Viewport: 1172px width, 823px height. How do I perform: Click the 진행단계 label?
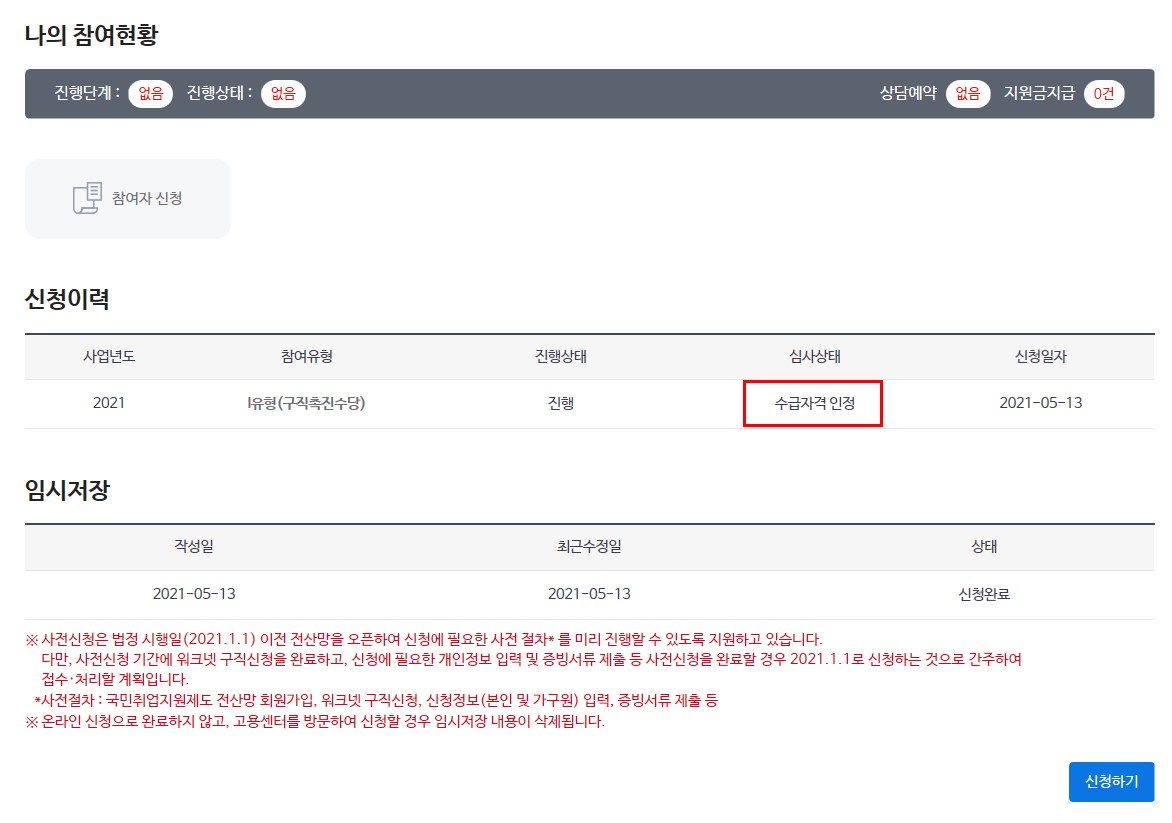point(87,93)
